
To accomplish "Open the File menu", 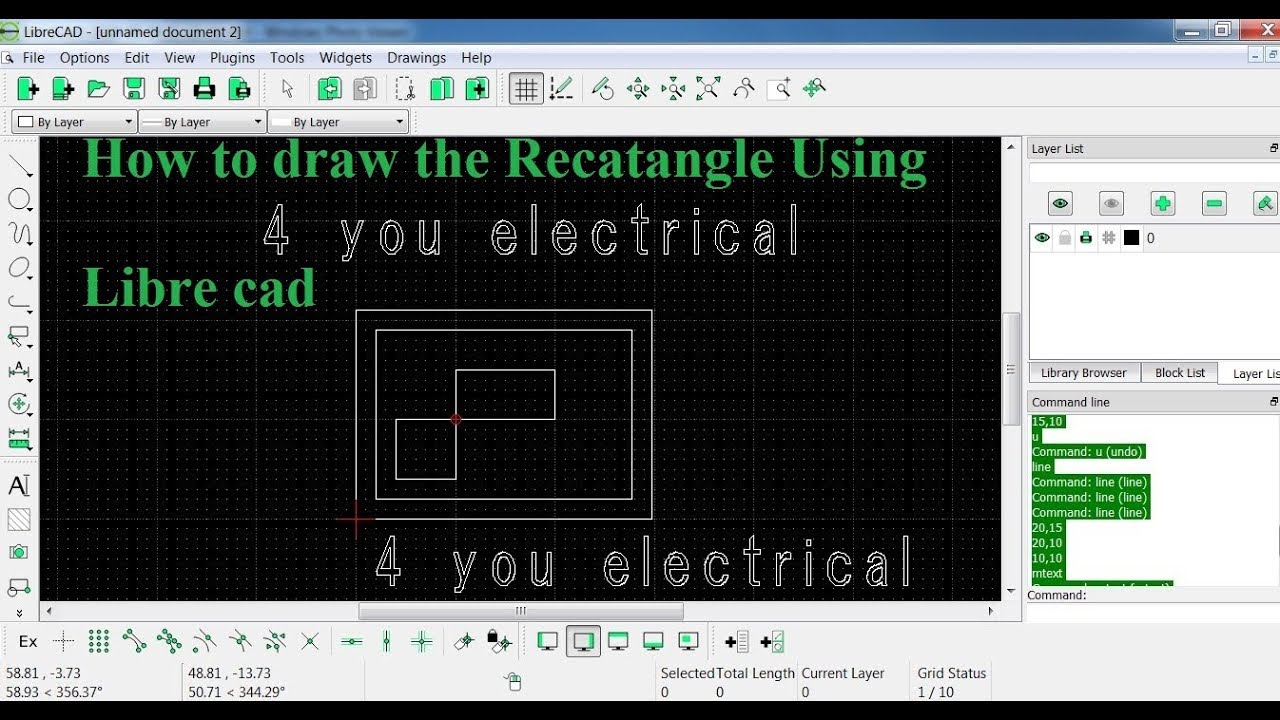I will pyautogui.click(x=33, y=58).
